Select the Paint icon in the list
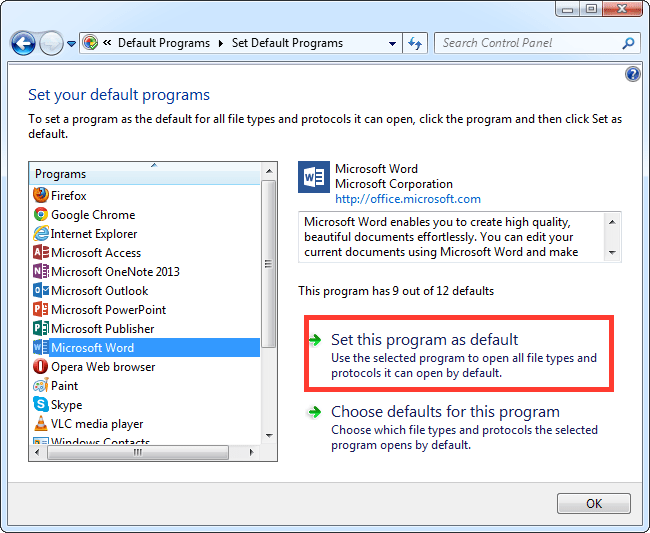Image resolution: width=650 pixels, height=533 pixels. [x=41, y=385]
